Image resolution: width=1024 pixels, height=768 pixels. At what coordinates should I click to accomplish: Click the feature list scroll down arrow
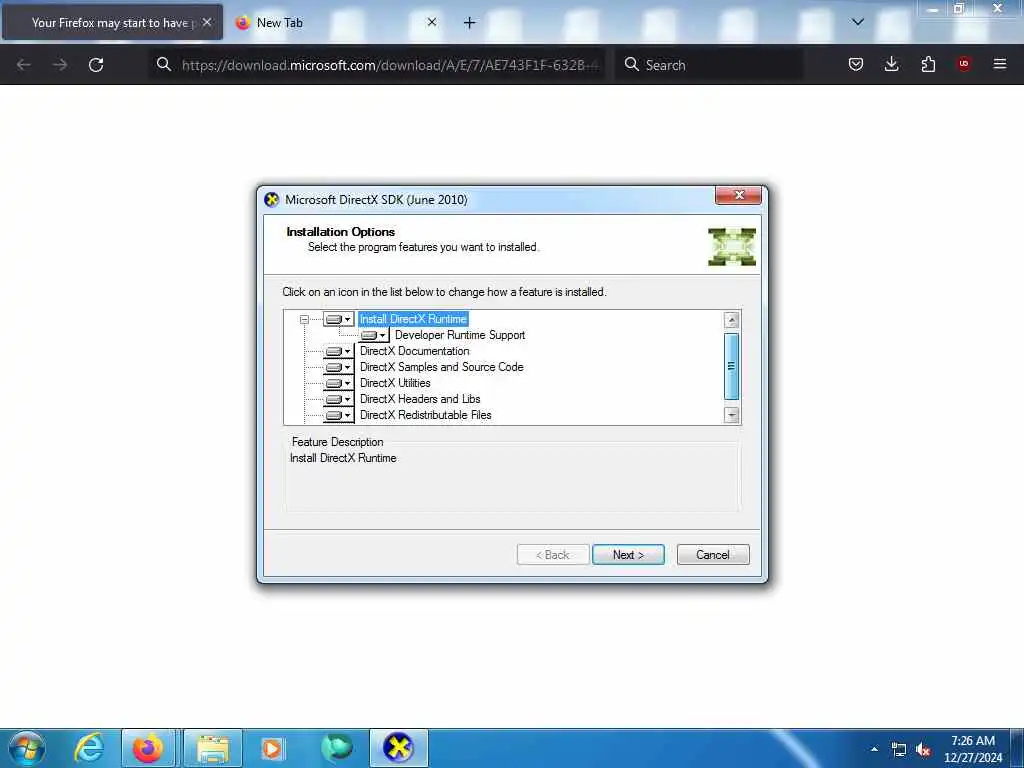point(731,415)
